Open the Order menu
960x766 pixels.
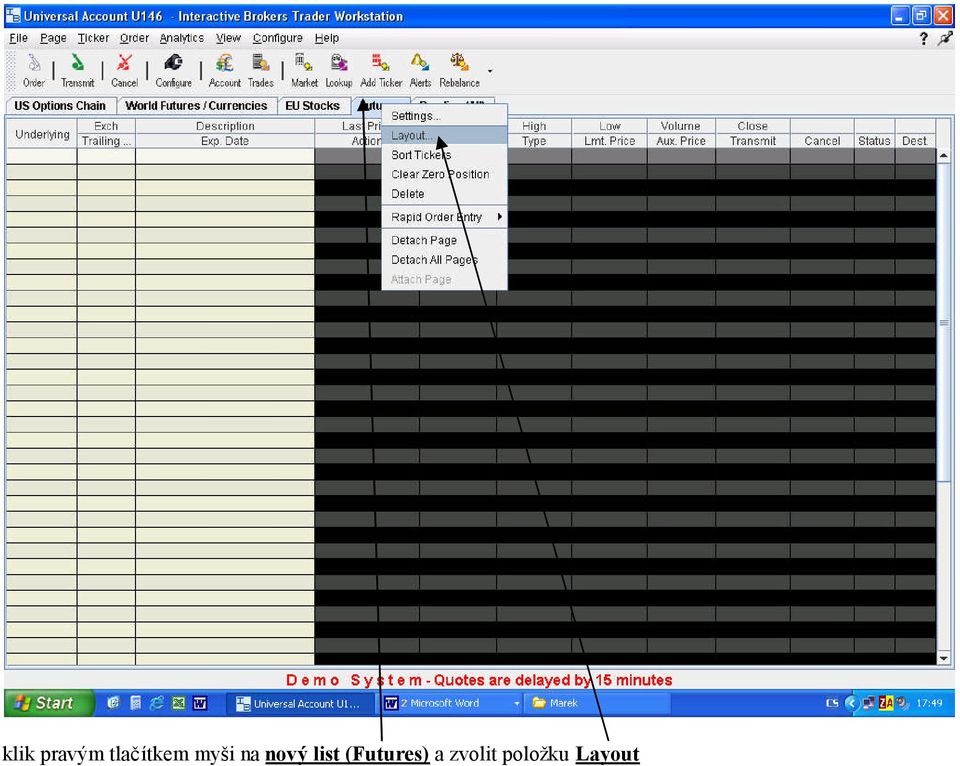134,38
